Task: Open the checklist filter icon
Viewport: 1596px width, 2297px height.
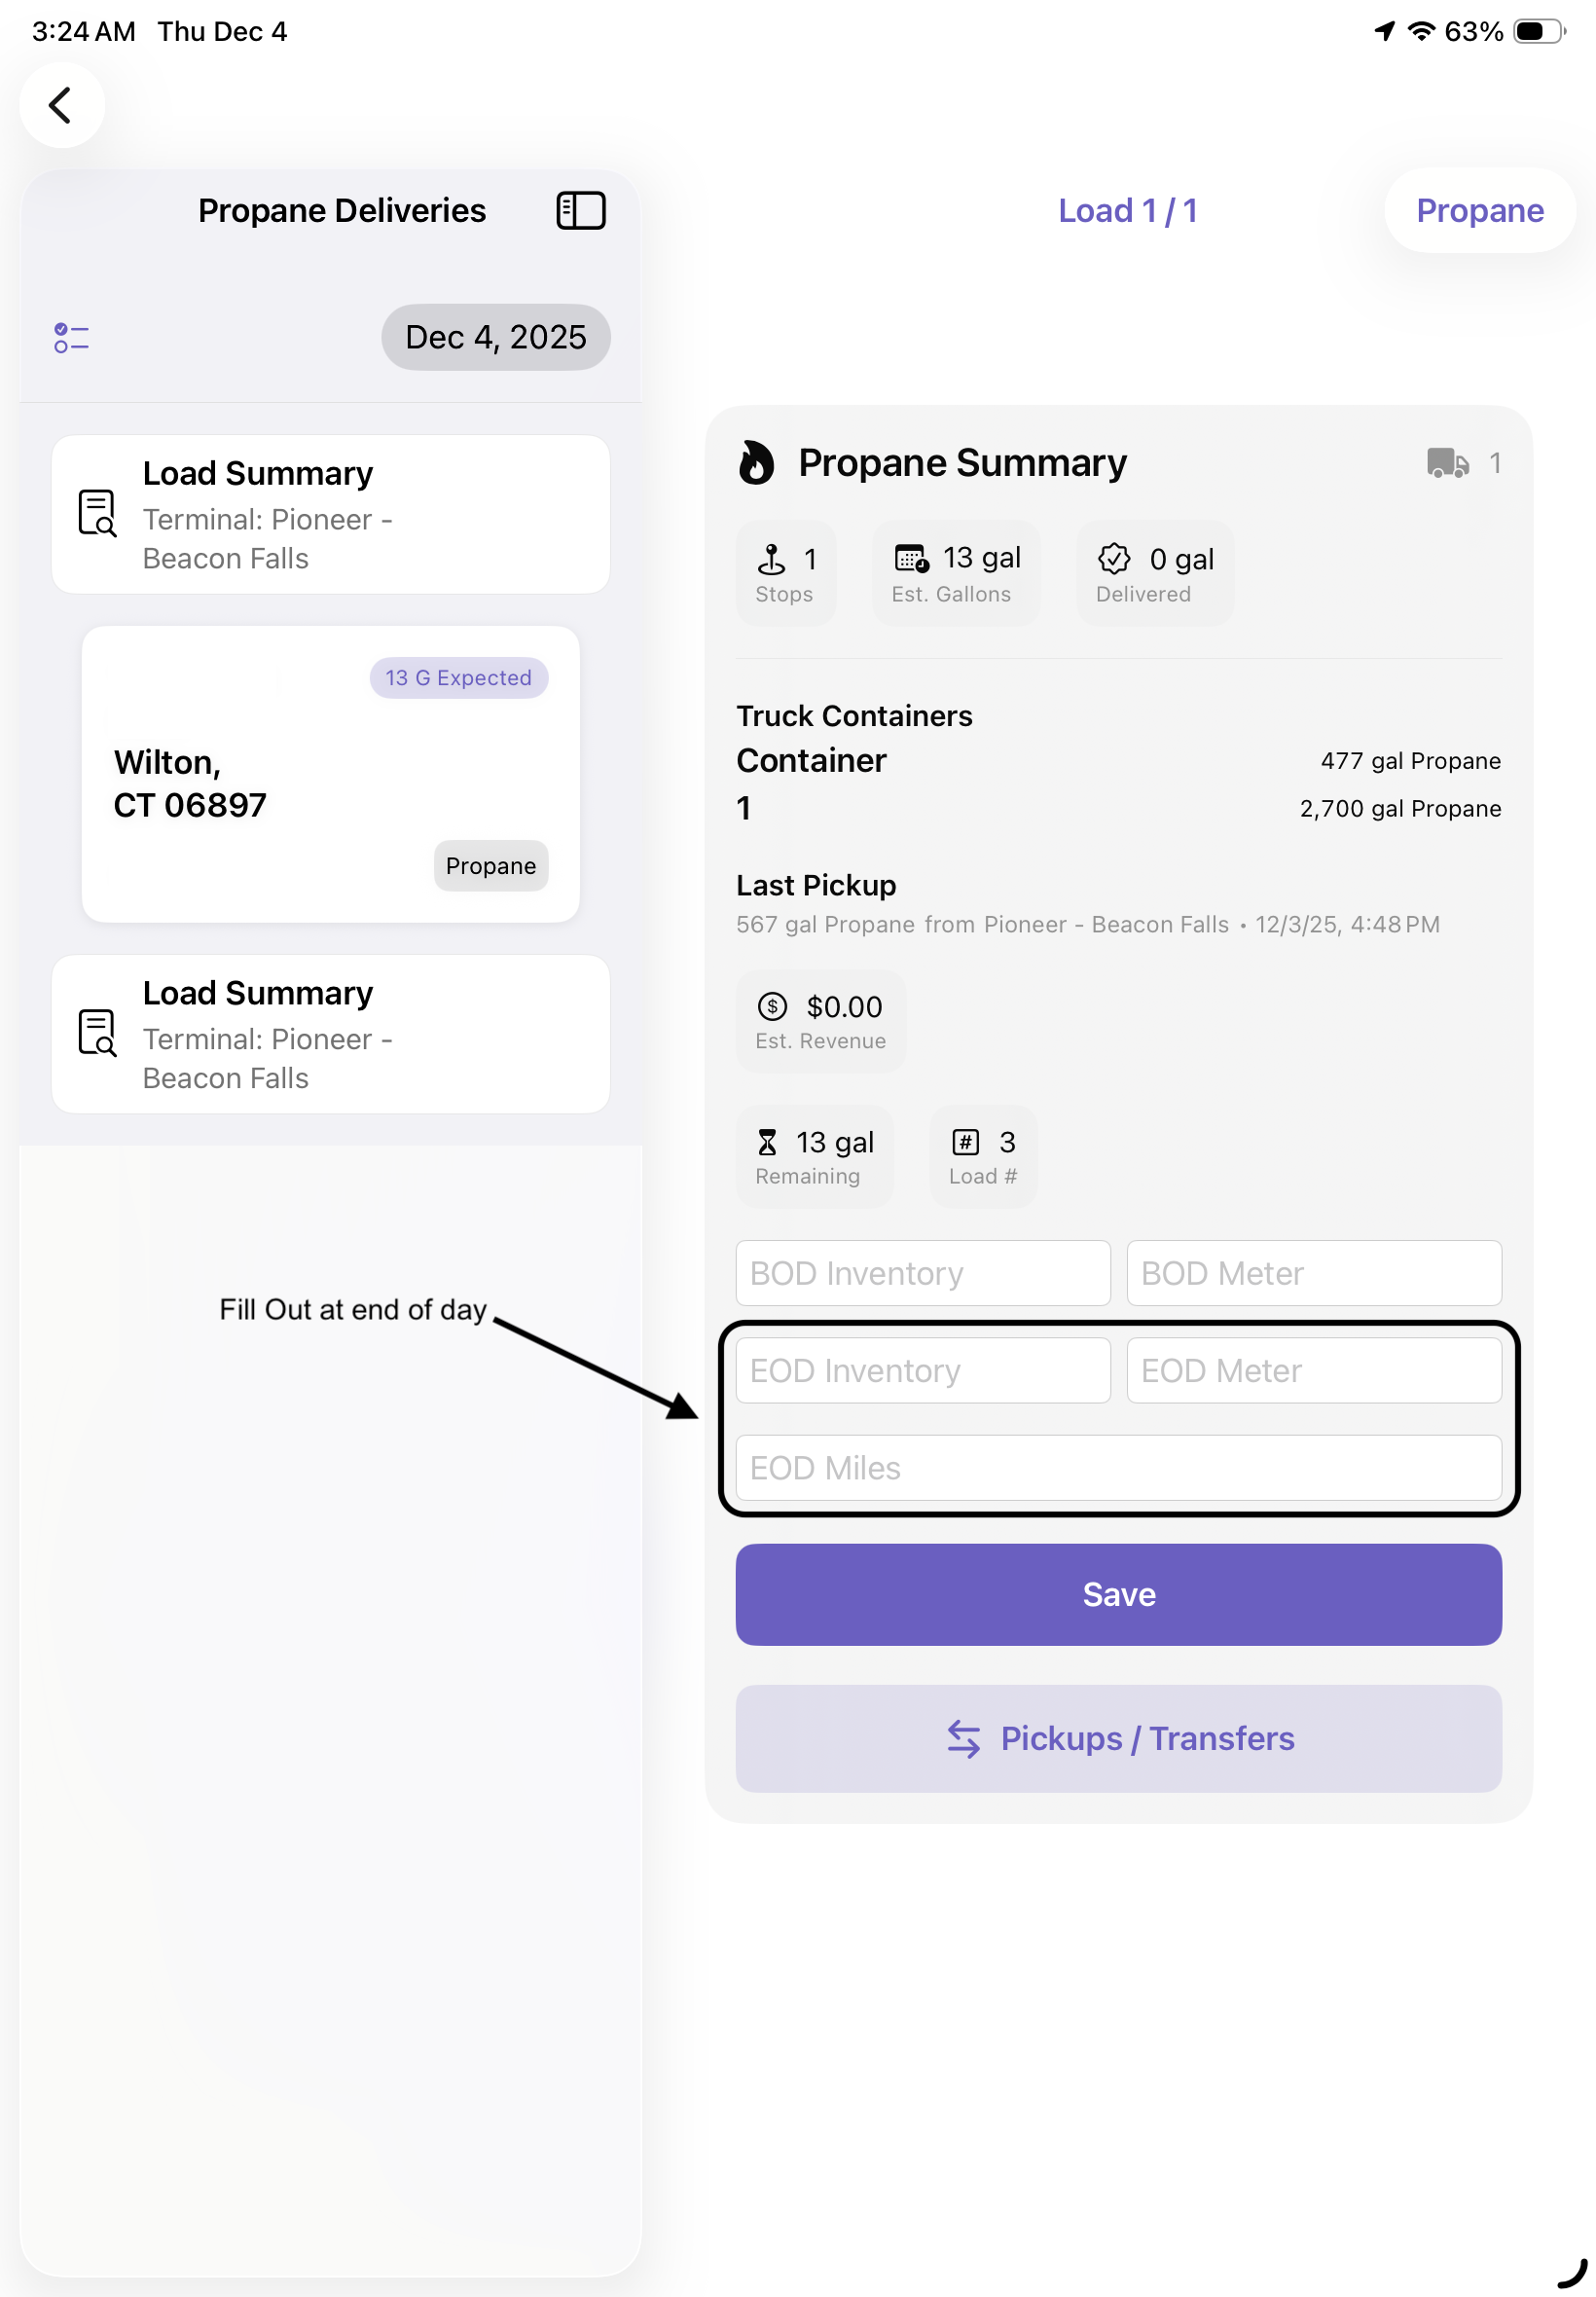Action: [71, 338]
